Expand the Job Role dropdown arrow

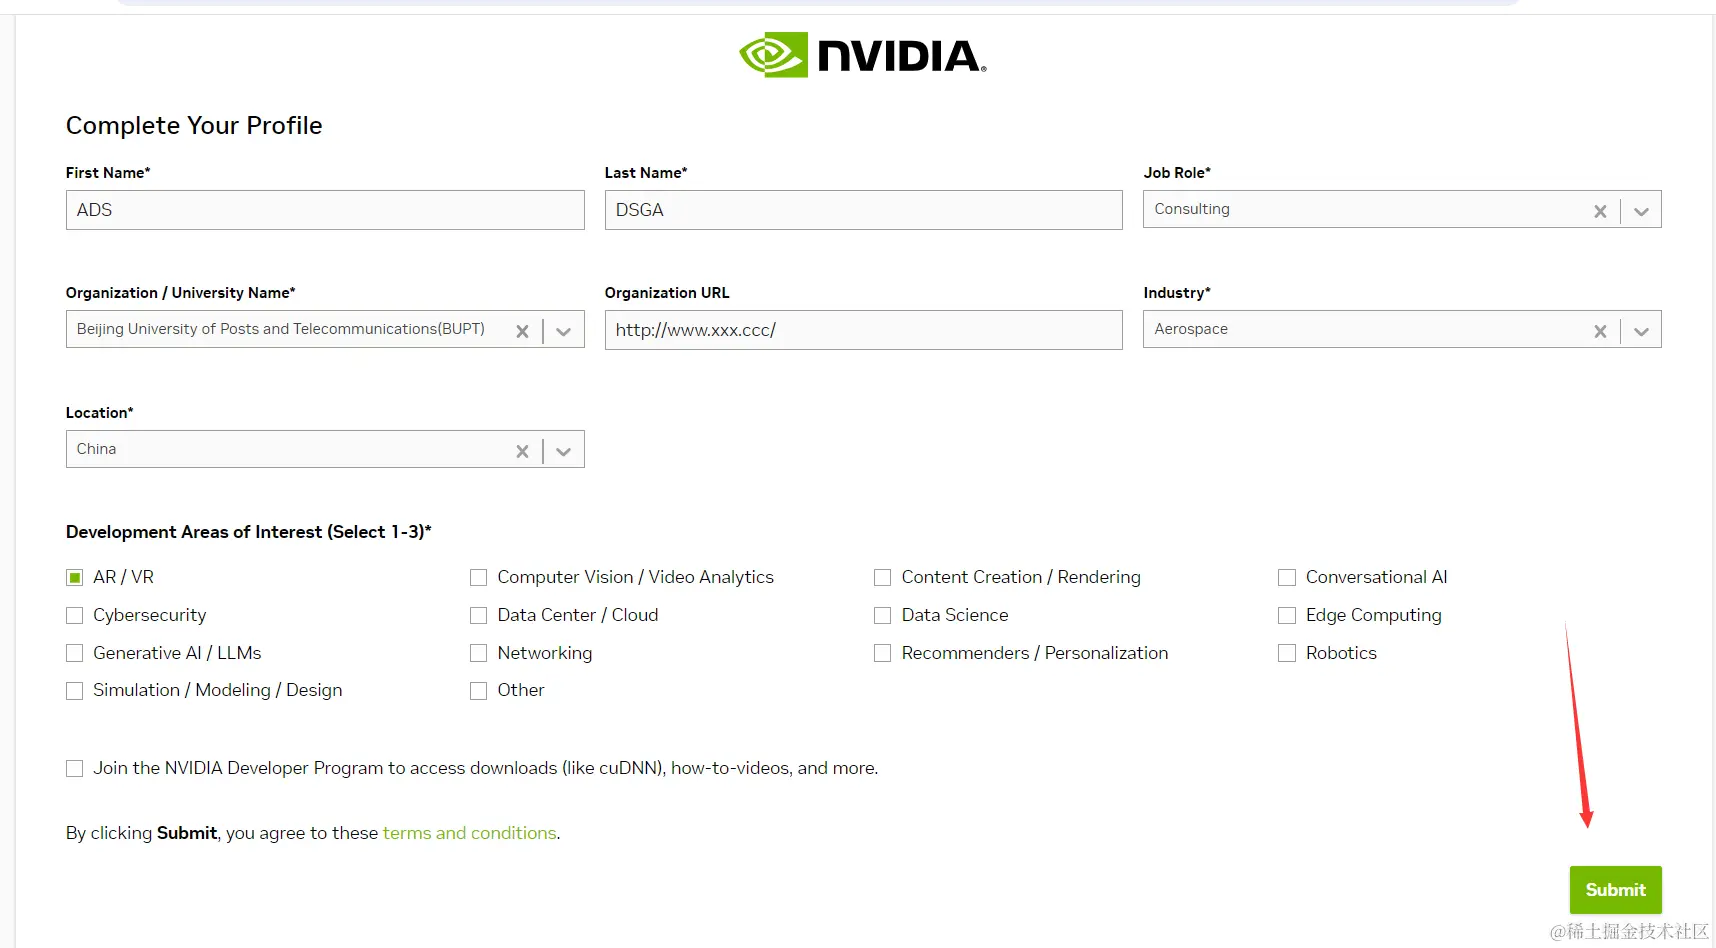pyautogui.click(x=1641, y=211)
